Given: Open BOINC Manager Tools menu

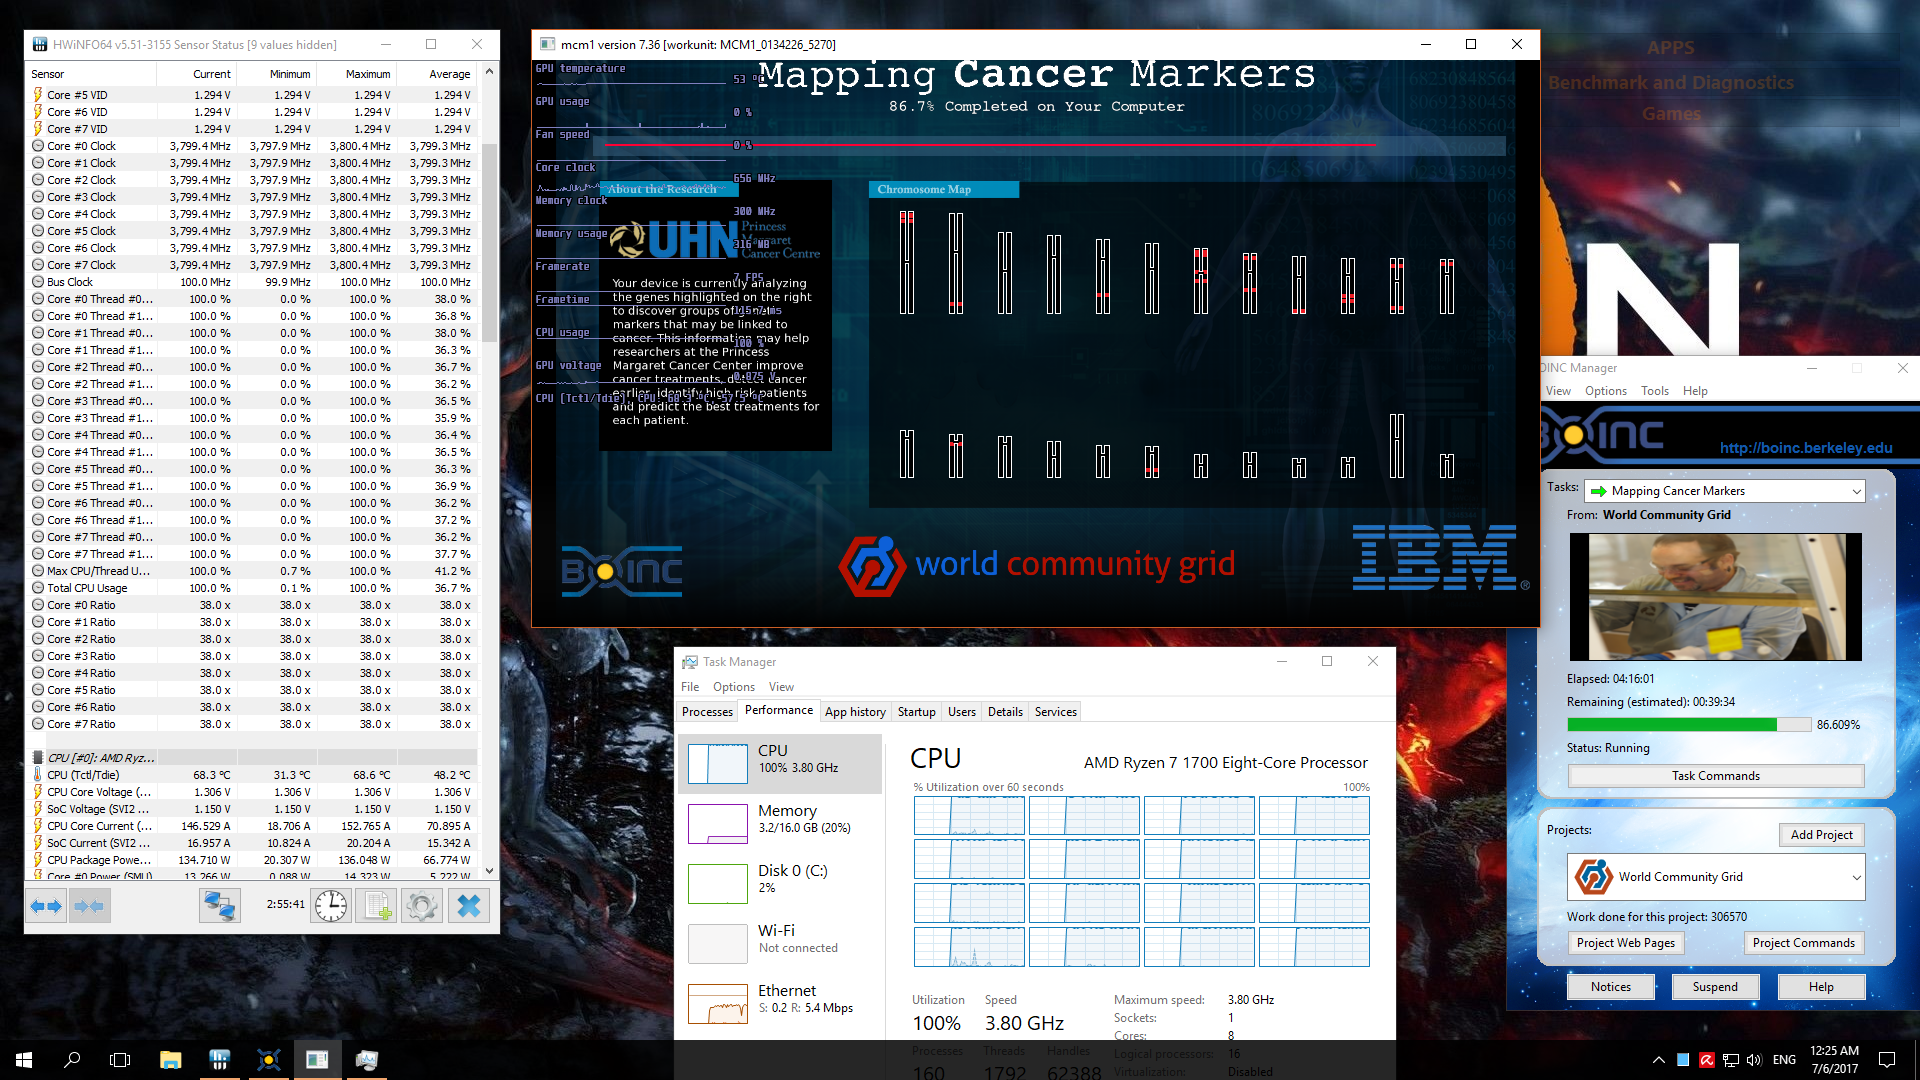Looking at the screenshot, I should 1655,391.
